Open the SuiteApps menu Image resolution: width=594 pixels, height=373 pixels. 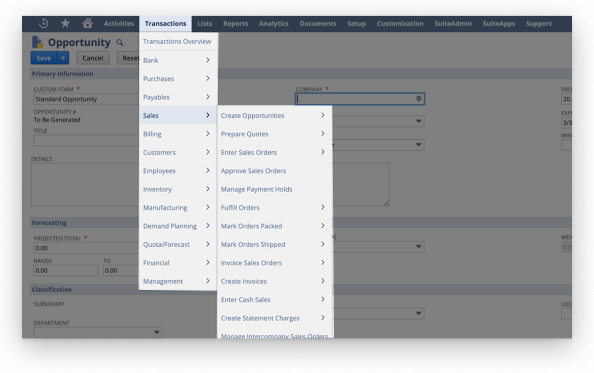pos(499,23)
